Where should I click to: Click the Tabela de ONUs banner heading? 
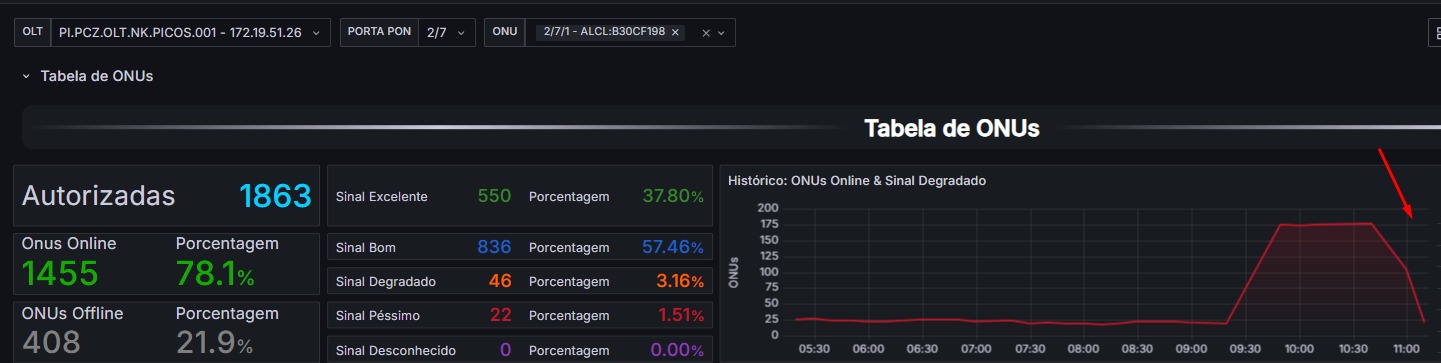(x=952, y=128)
